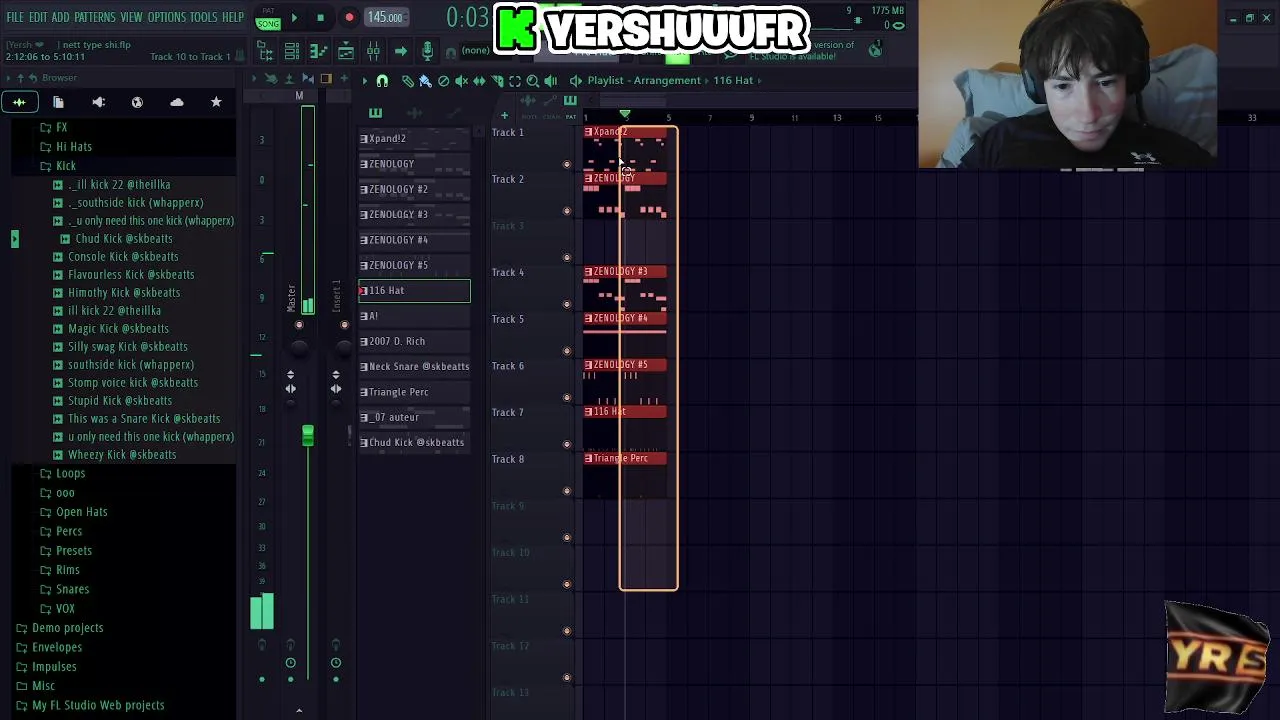Image resolution: width=1280 pixels, height=720 pixels.
Task: Click the add track plus icon above Track 1
Action: pyautogui.click(x=504, y=116)
